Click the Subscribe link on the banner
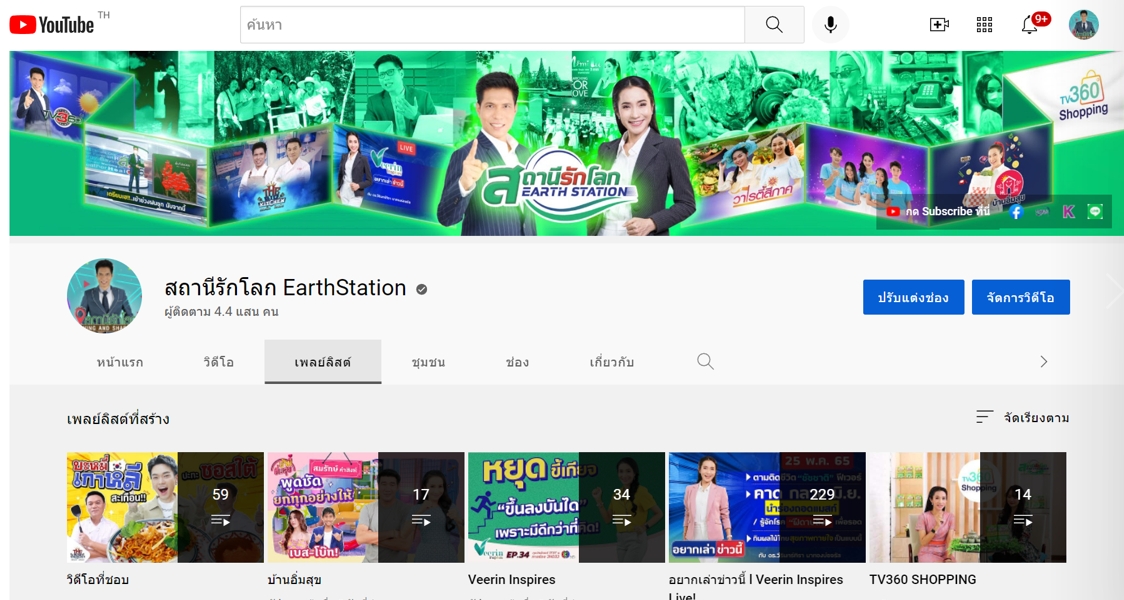This screenshot has height=600, width=1124. 938,211
